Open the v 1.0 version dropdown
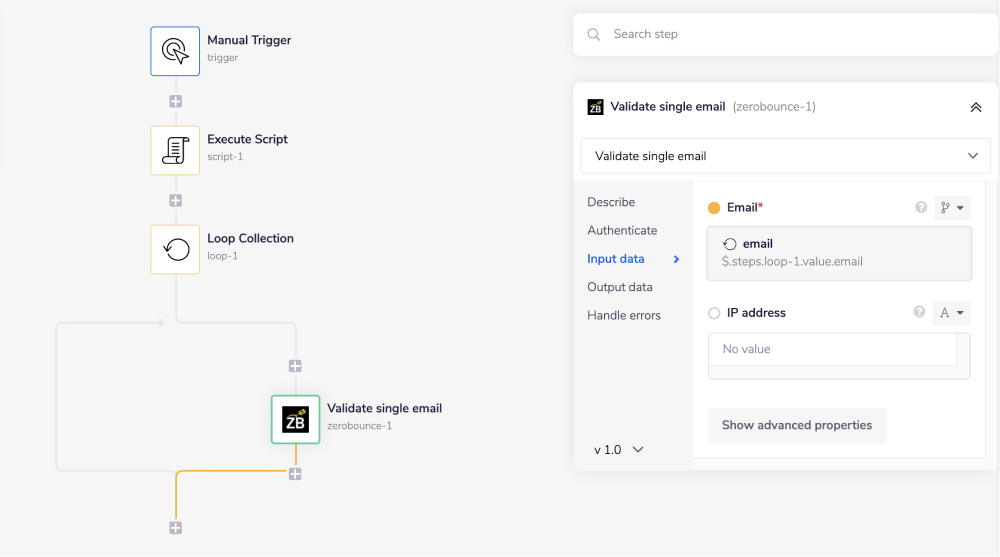This screenshot has width=1000, height=557. tap(618, 450)
